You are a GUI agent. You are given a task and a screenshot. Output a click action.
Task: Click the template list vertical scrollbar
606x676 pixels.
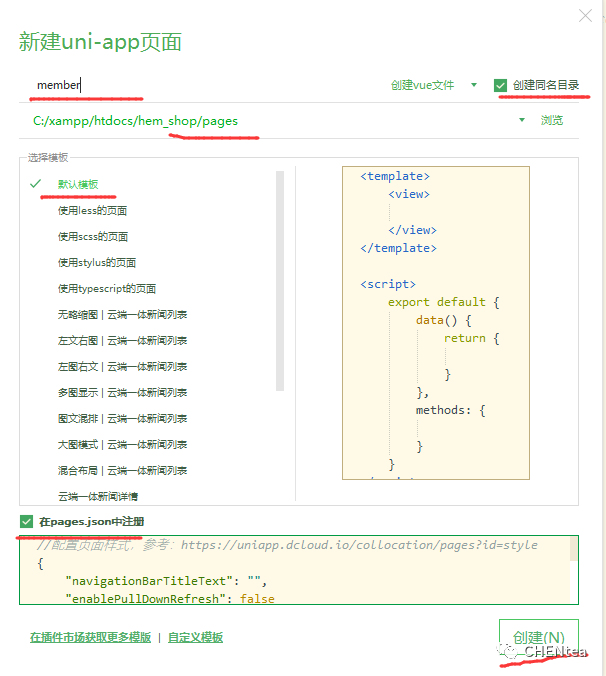point(280,281)
